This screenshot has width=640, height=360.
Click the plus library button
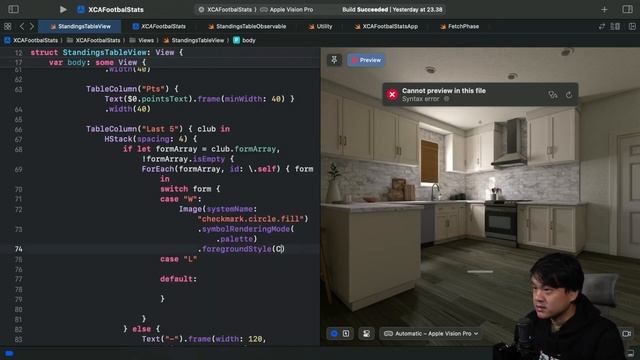click(604, 9)
